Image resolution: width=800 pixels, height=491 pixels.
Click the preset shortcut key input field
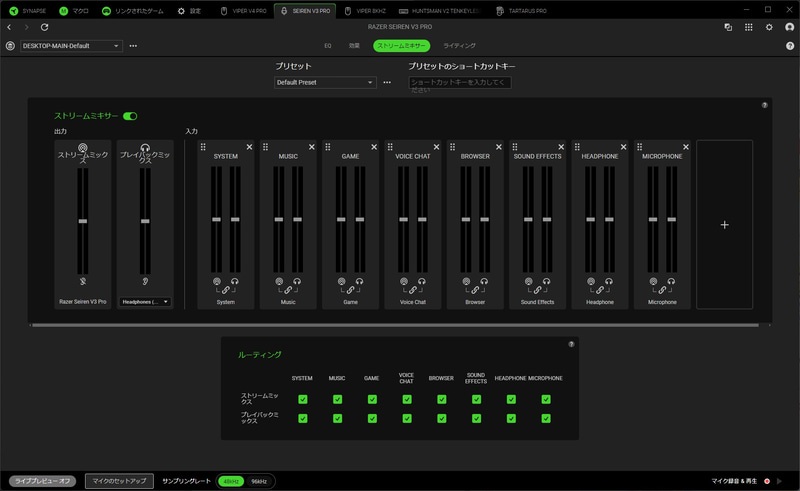tap(460, 82)
